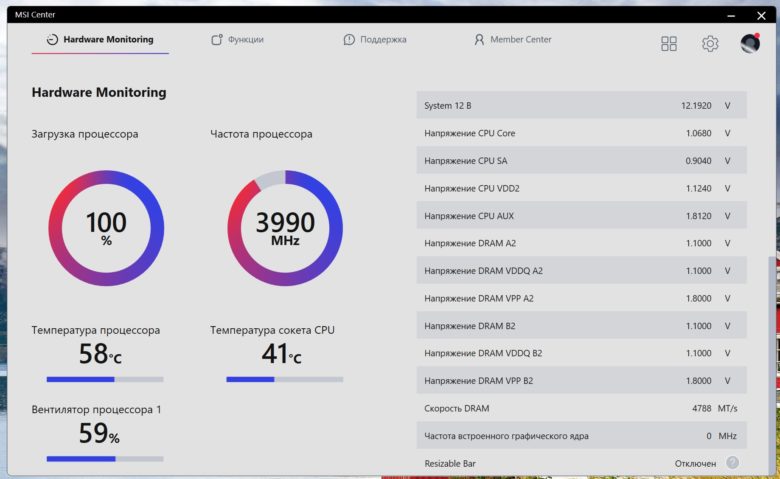Select the Напряжение CPU SA row
Image resolution: width=780 pixels, height=479 pixels.
(582, 161)
